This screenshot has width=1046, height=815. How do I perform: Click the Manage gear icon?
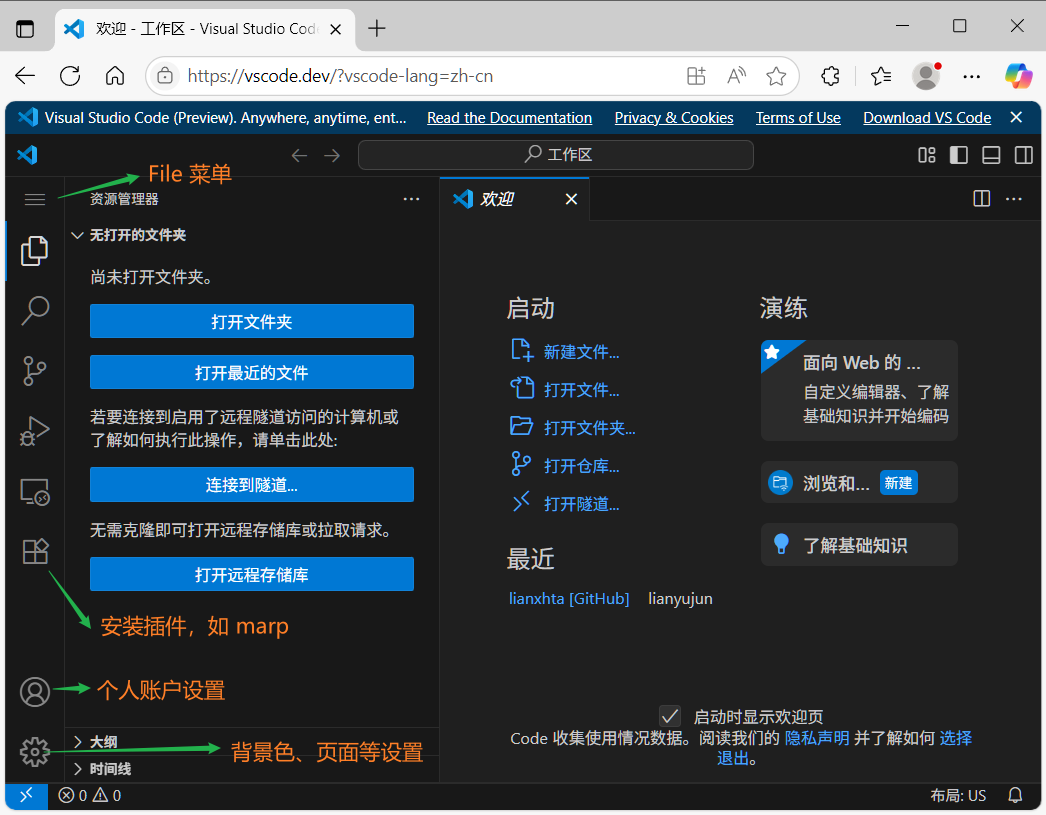point(34,751)
